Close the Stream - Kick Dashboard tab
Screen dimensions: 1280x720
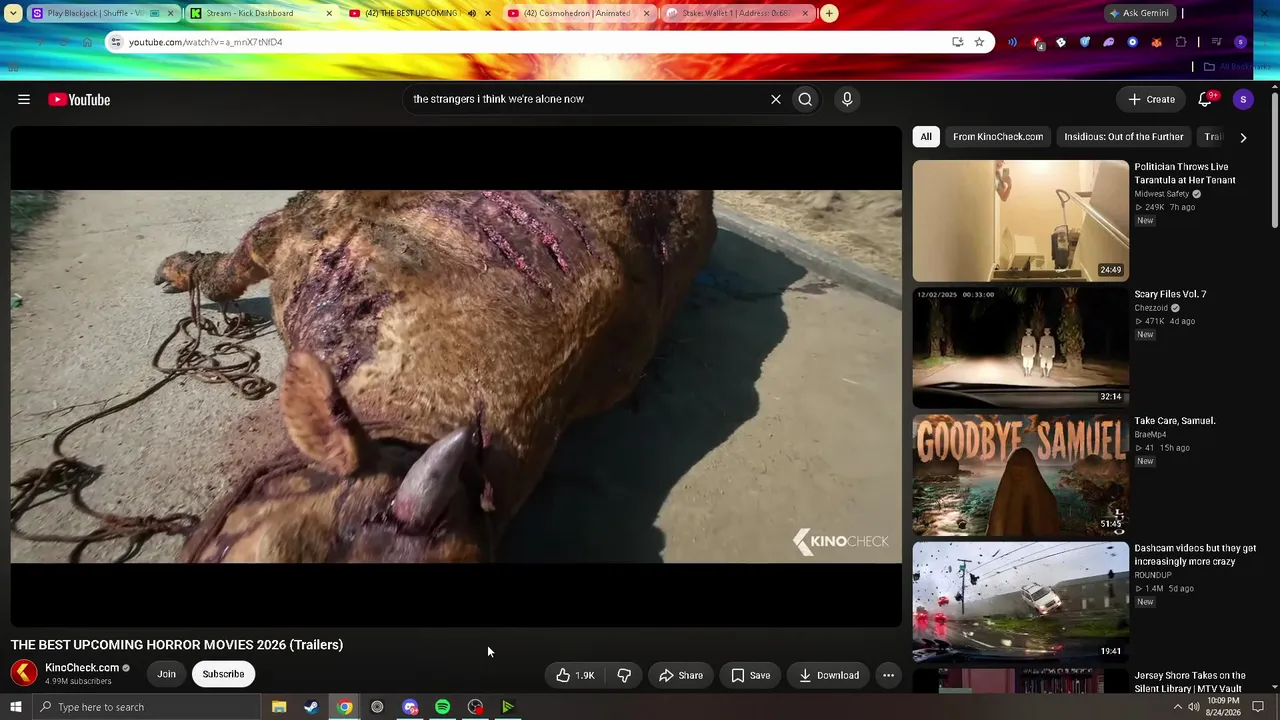coord(329,13)
